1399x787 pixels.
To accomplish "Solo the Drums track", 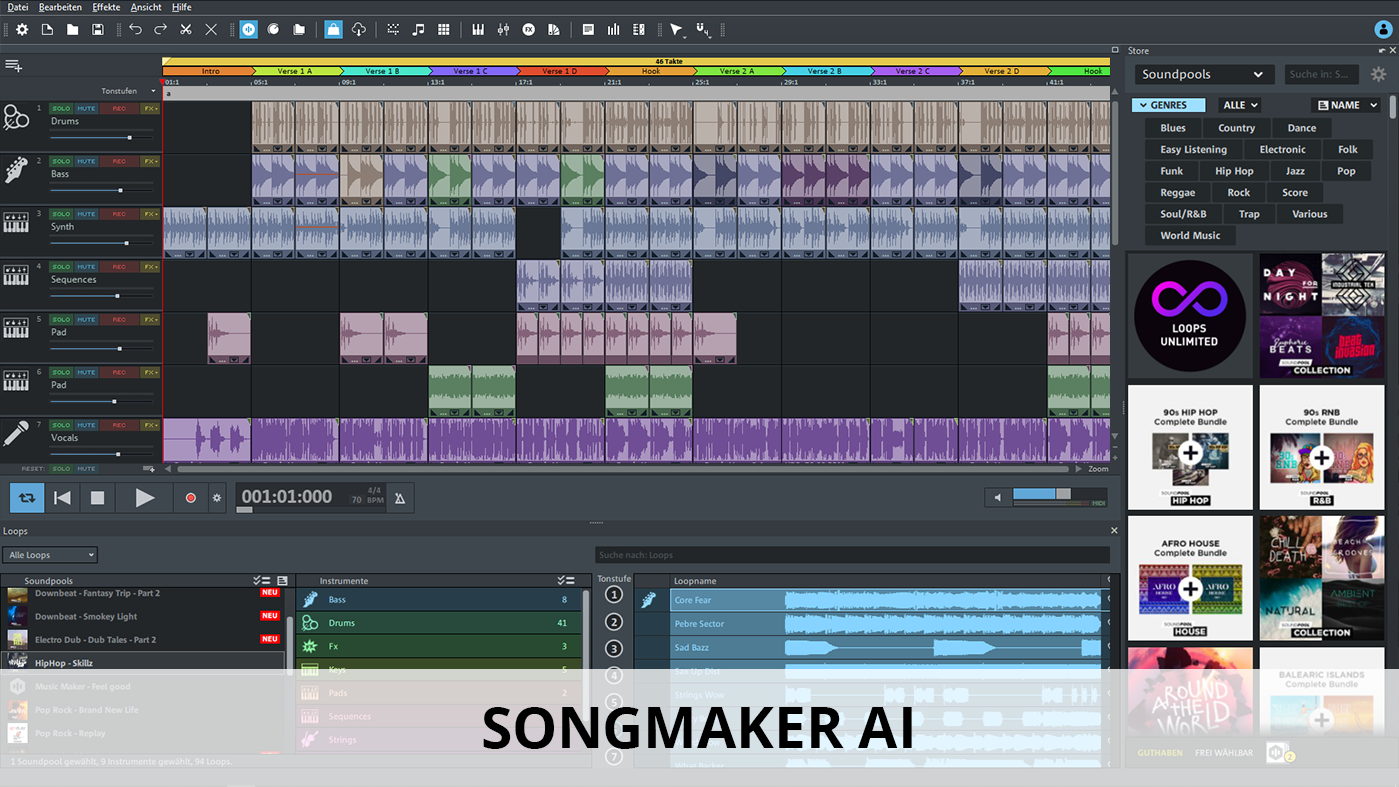I will tap(61, 108).
